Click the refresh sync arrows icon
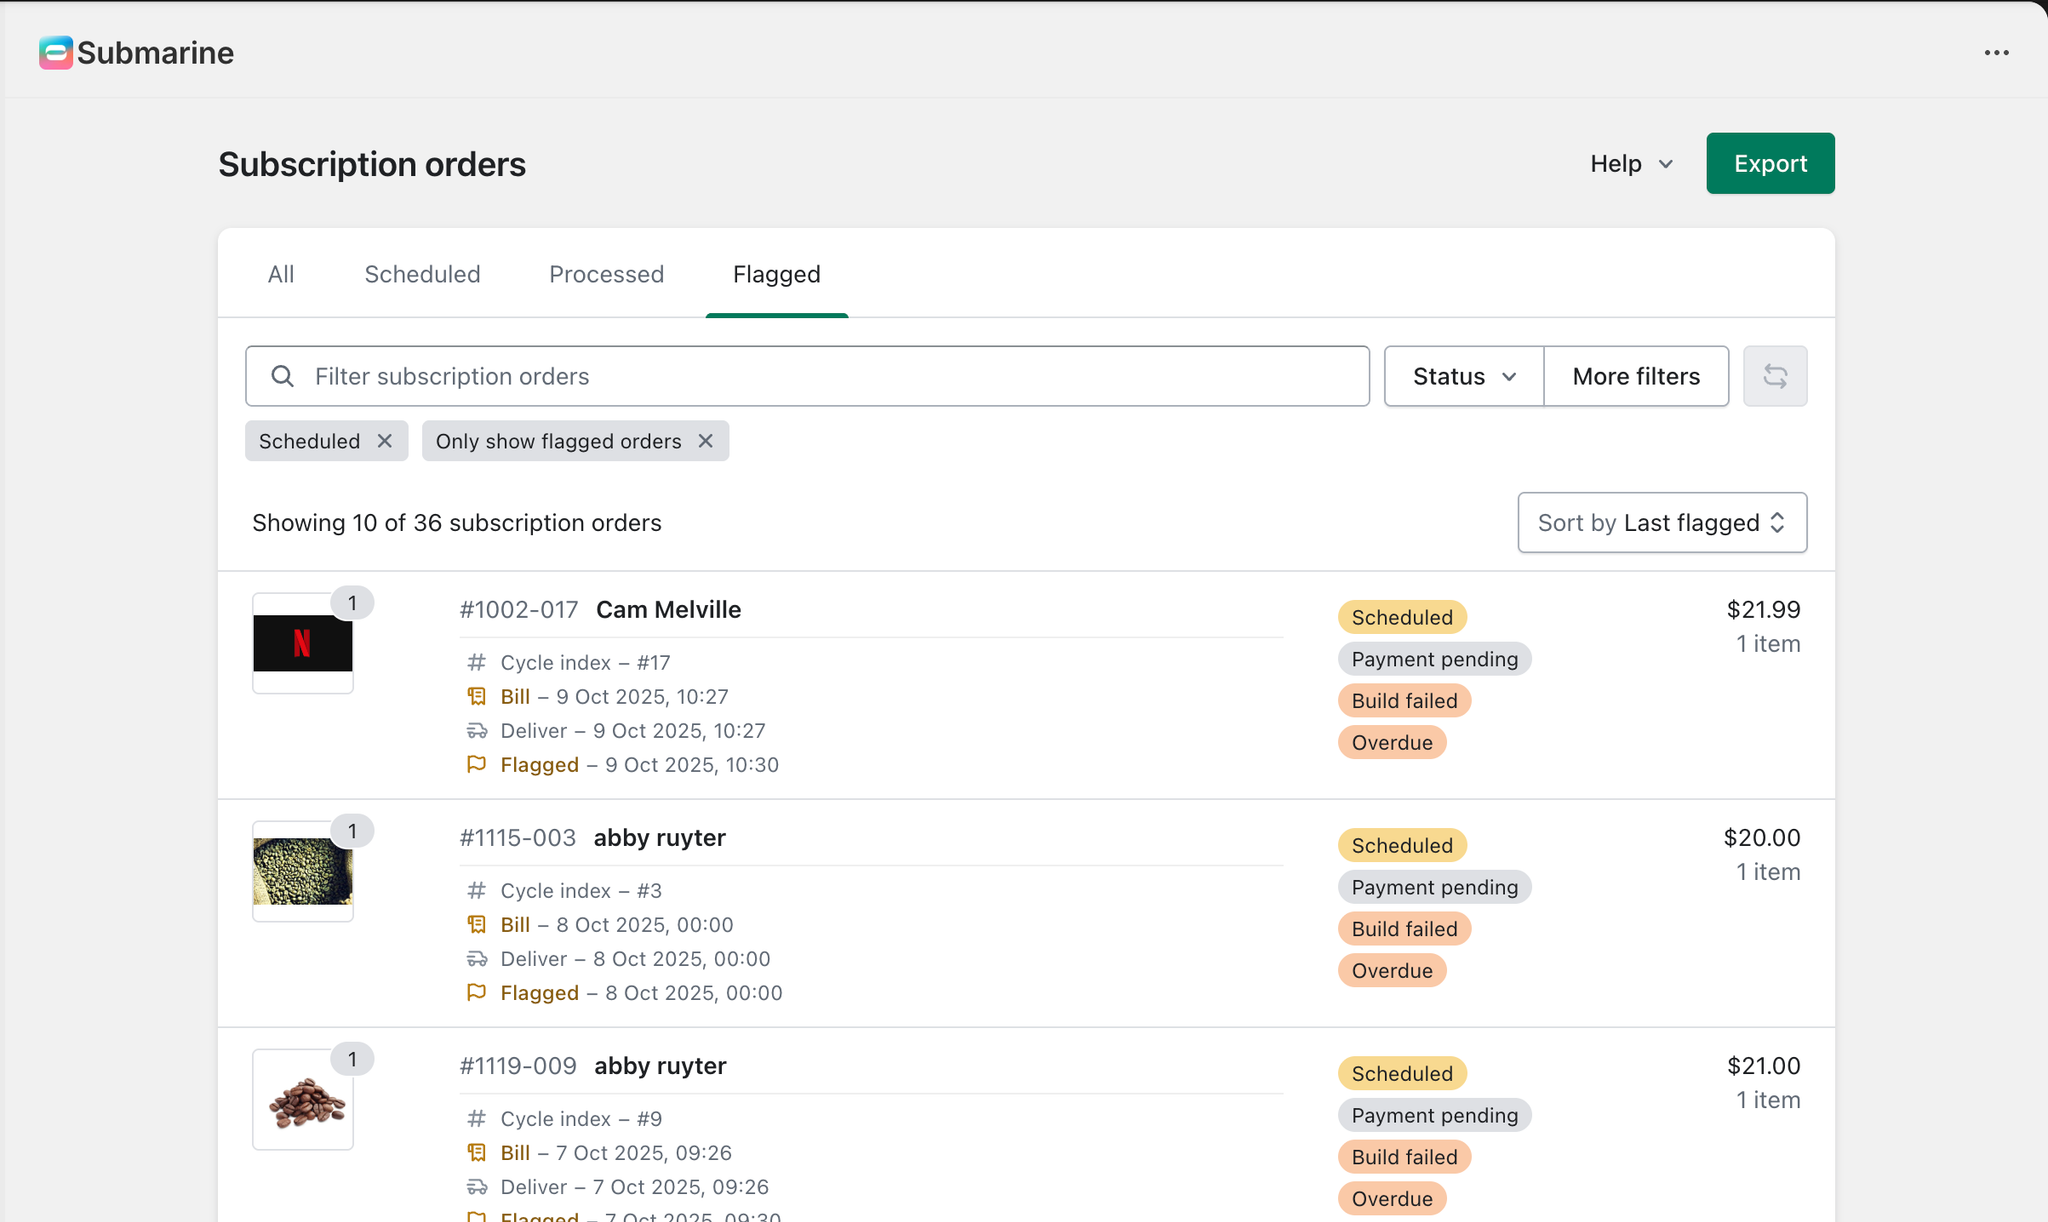Screen dimensions: 2048x1222 [x=1774, y=376]
